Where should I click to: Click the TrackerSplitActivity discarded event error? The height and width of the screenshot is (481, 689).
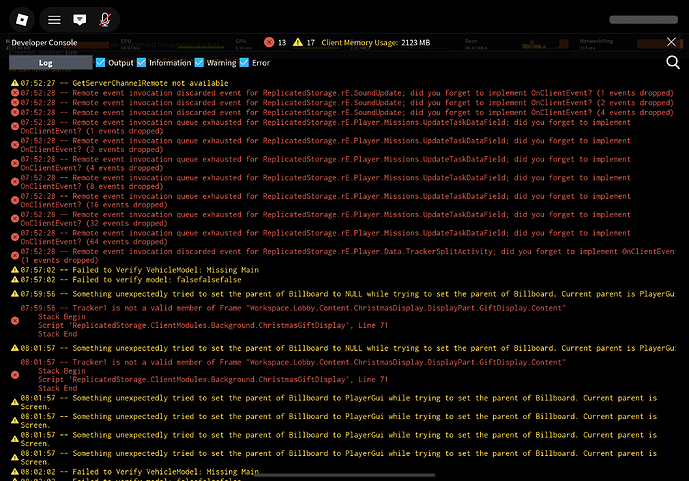[x=340, y=251]
